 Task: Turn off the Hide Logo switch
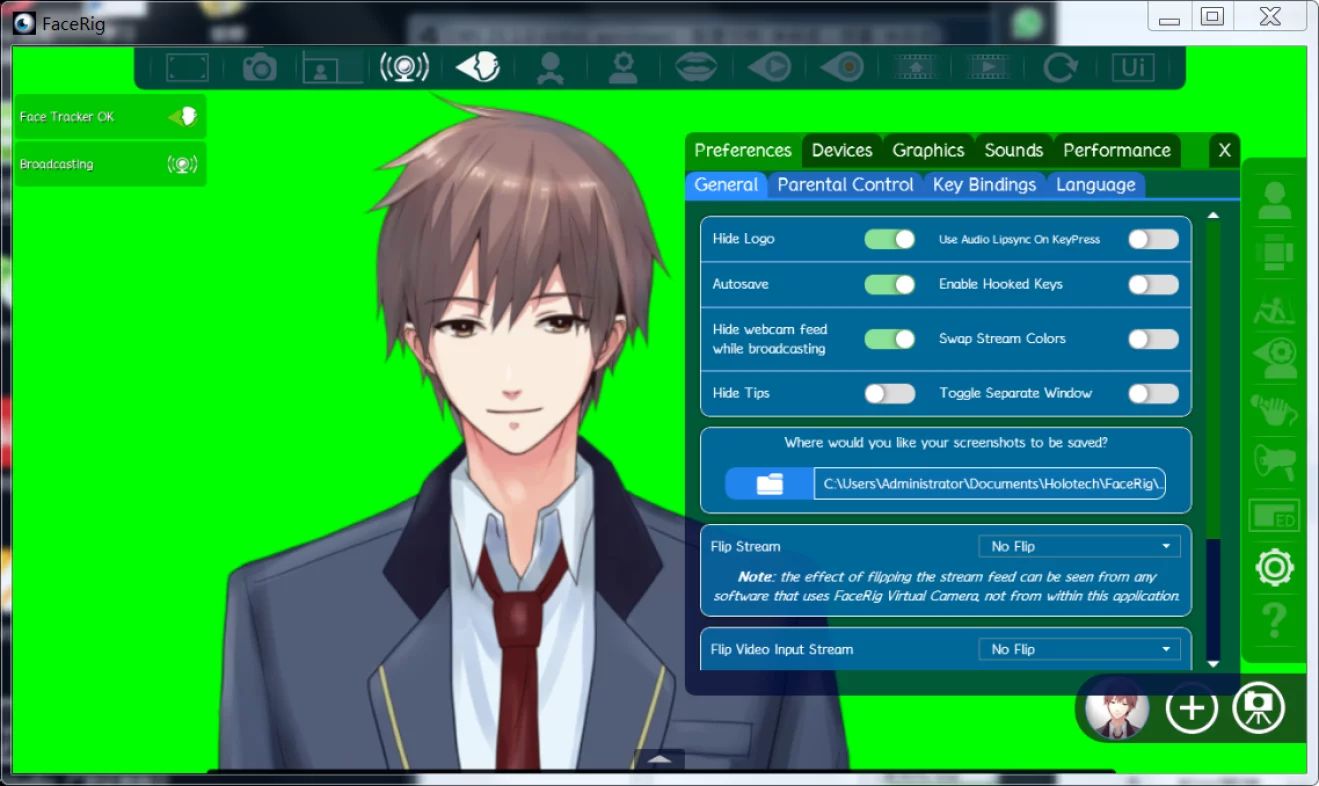[x=890, y=239]
